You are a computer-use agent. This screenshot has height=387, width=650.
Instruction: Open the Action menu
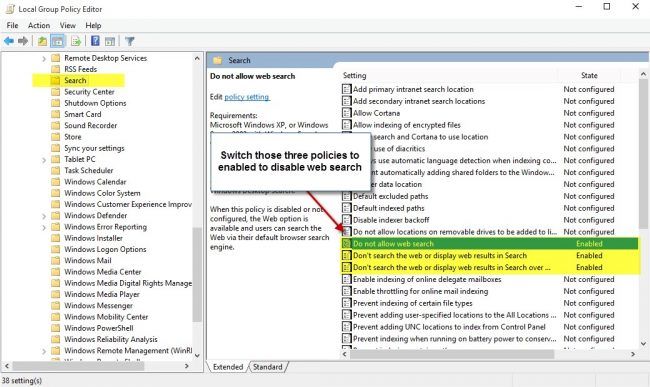(39, 25)
